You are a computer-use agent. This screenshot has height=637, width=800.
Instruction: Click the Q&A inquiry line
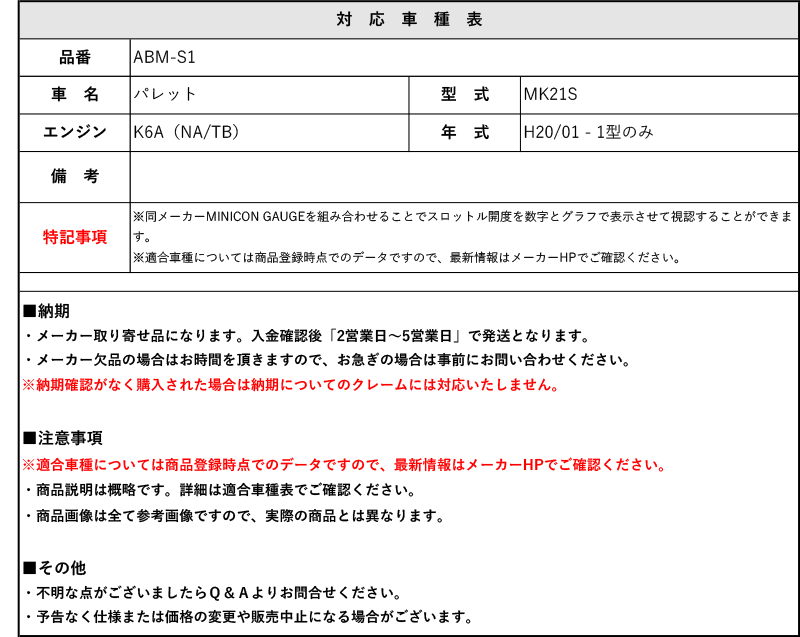(x=211, y=592)
